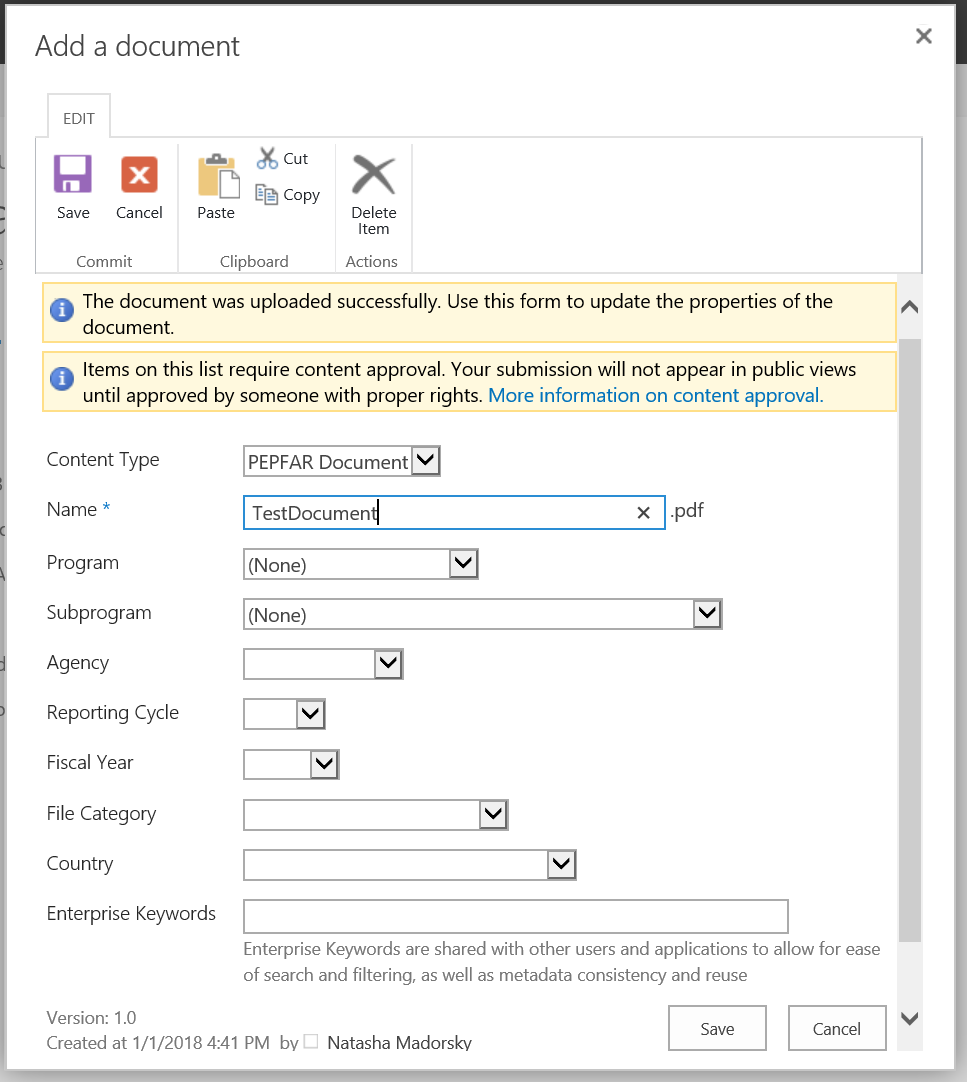Click the form's vertical scrollbar thumb
Image resolution: width=967 pixels, height=1082 pixels.
pos(910,640)
